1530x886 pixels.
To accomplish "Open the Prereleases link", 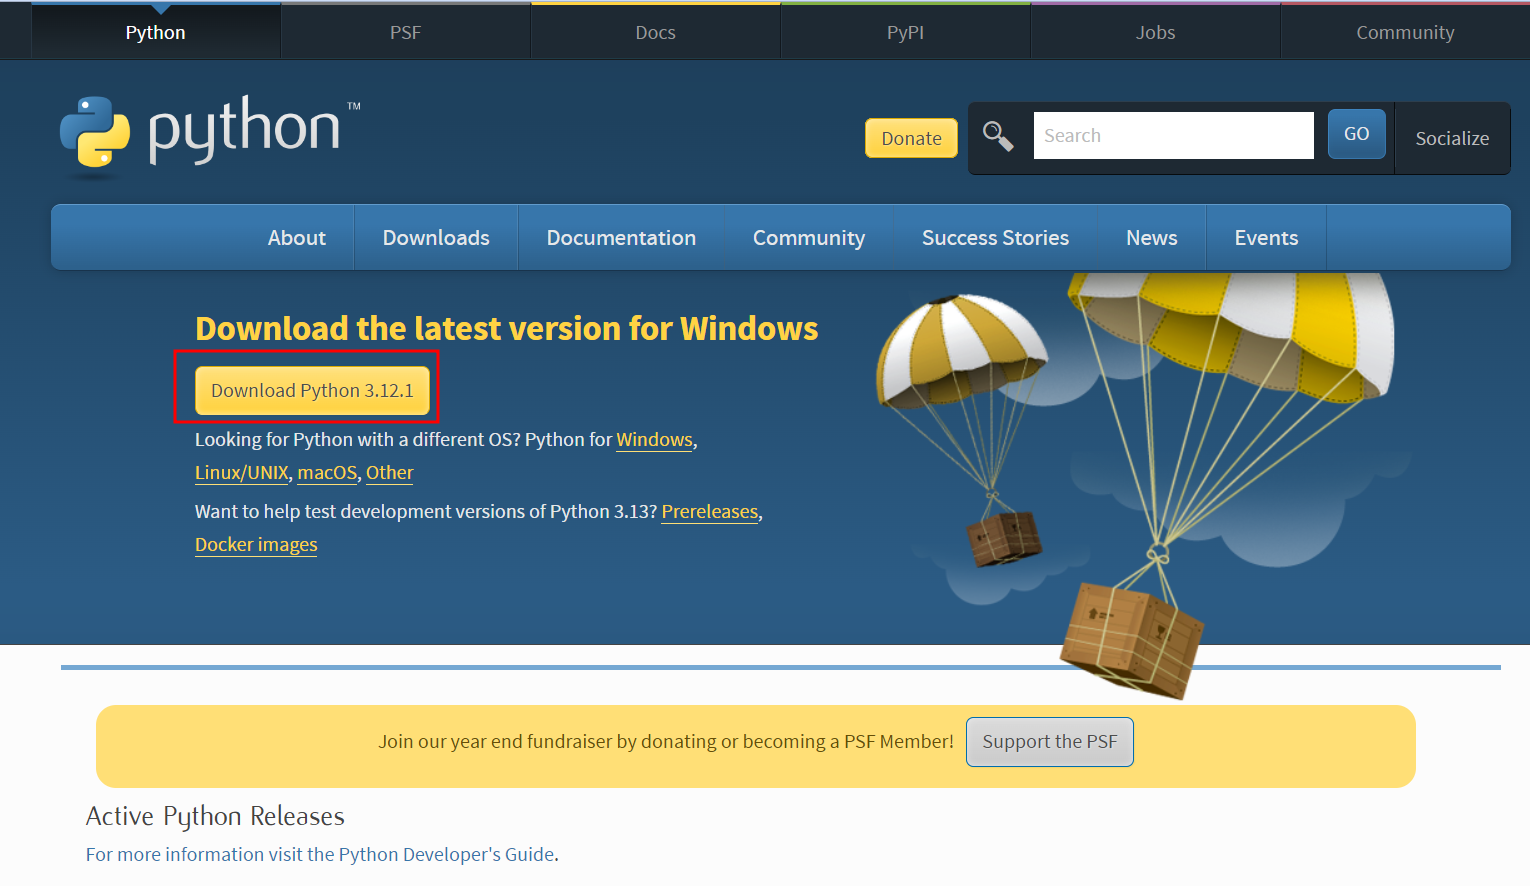I will pyautogui.click(x=710, y=511).
